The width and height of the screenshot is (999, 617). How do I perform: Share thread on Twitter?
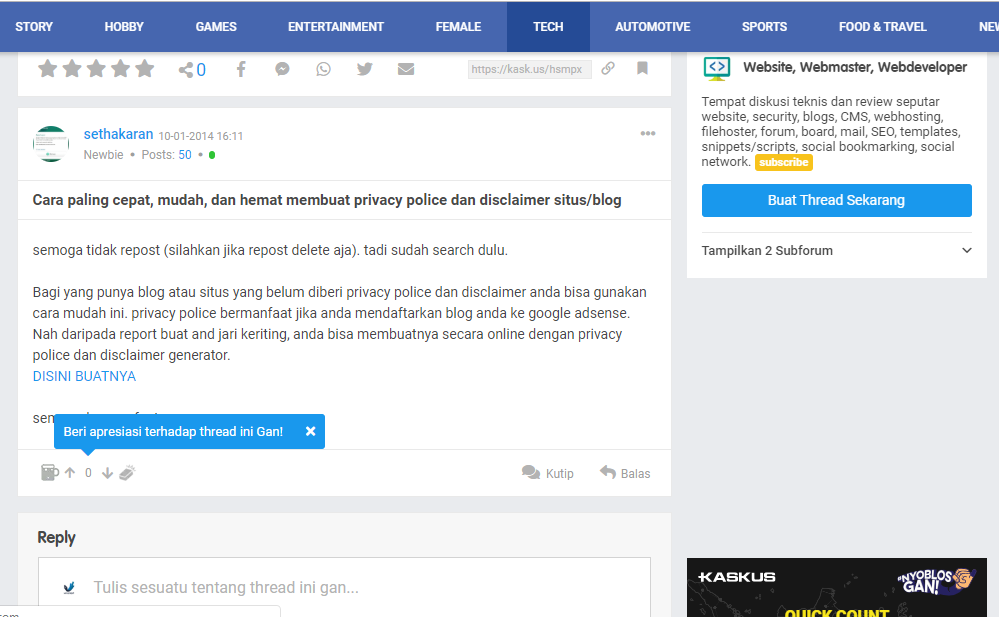[x=364, y=69]
